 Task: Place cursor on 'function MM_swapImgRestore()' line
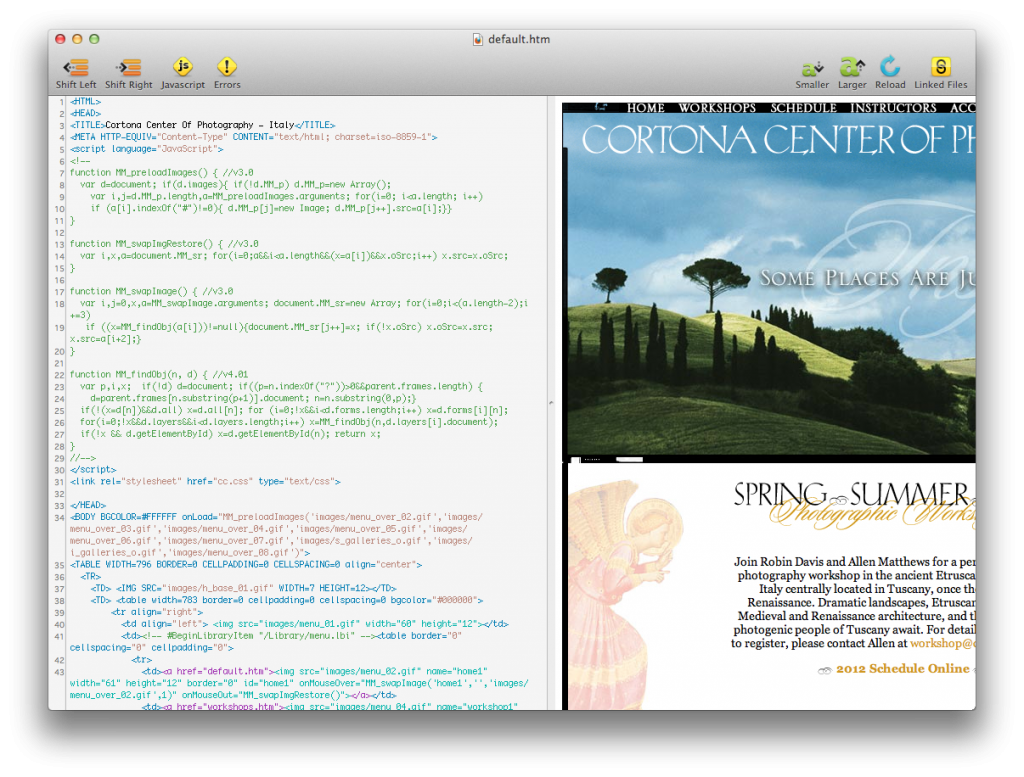[164, 244]
